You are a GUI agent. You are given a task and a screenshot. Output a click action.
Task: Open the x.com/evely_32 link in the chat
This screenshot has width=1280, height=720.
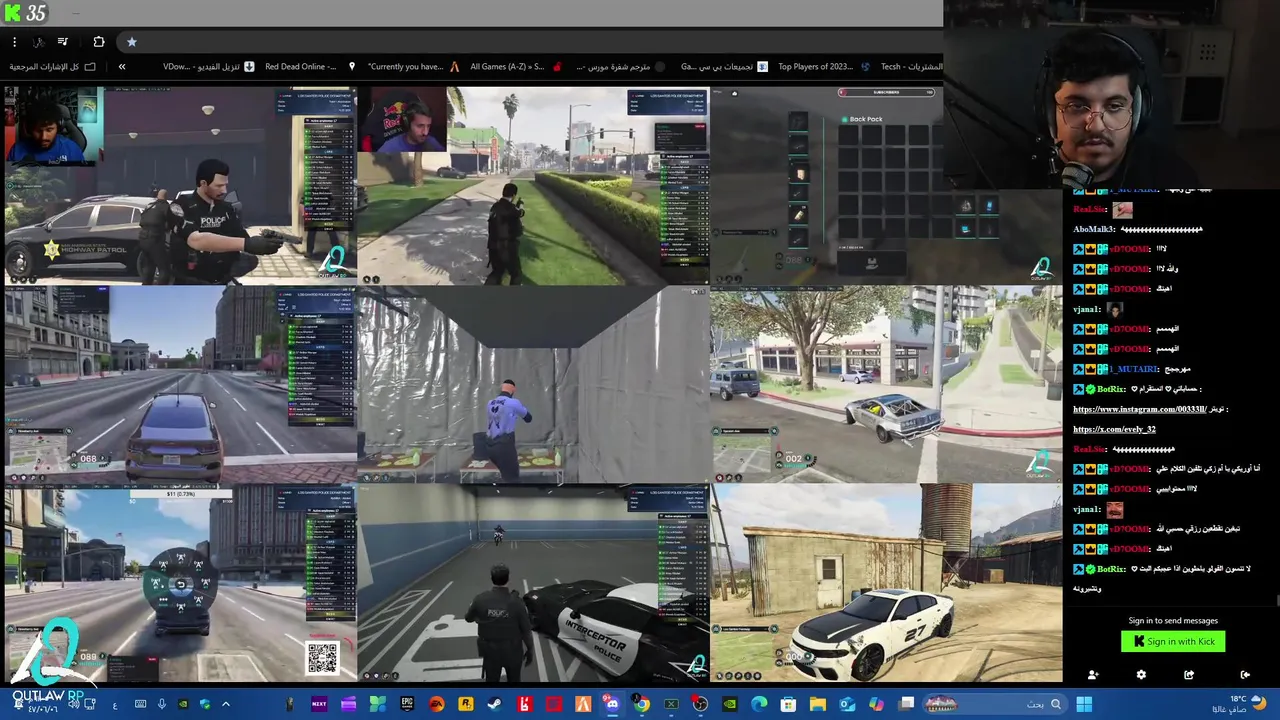click(x=1114, y=429)
